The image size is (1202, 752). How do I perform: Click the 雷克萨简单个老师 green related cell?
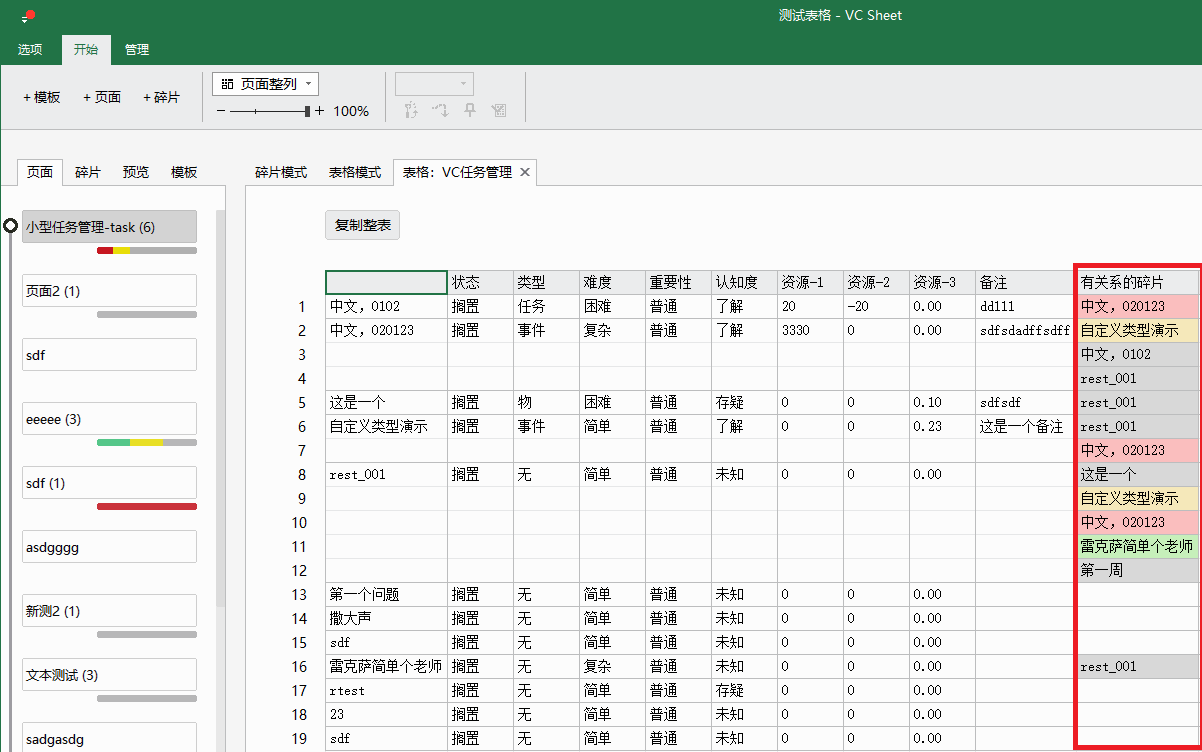[x=1136, y=546]
